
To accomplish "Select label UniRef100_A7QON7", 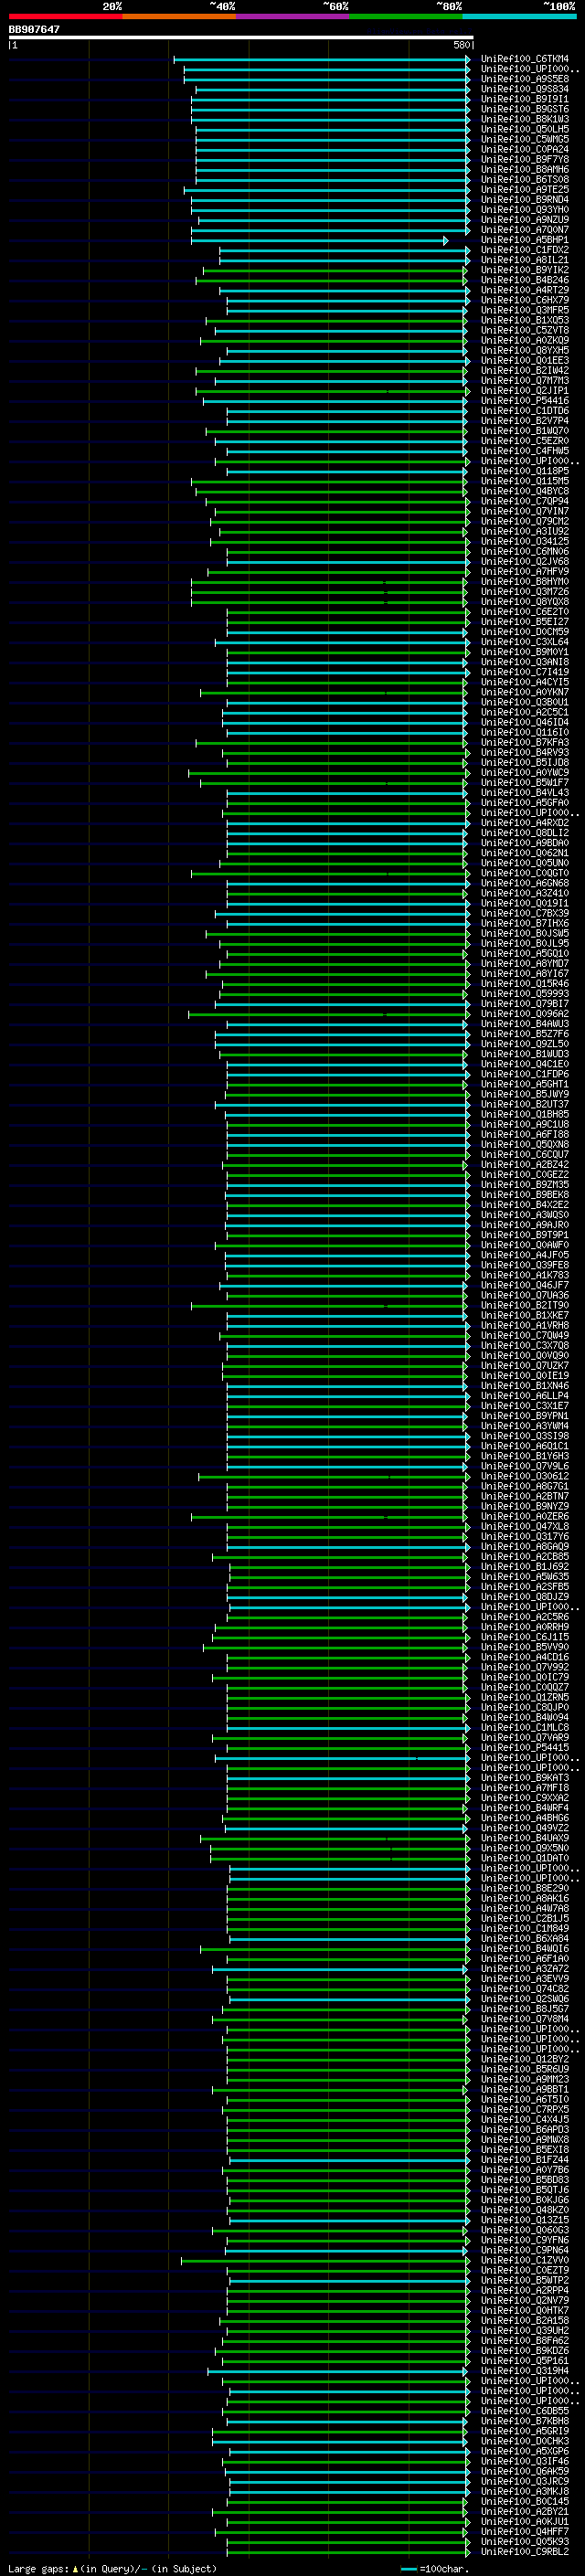I will point(524,230).
